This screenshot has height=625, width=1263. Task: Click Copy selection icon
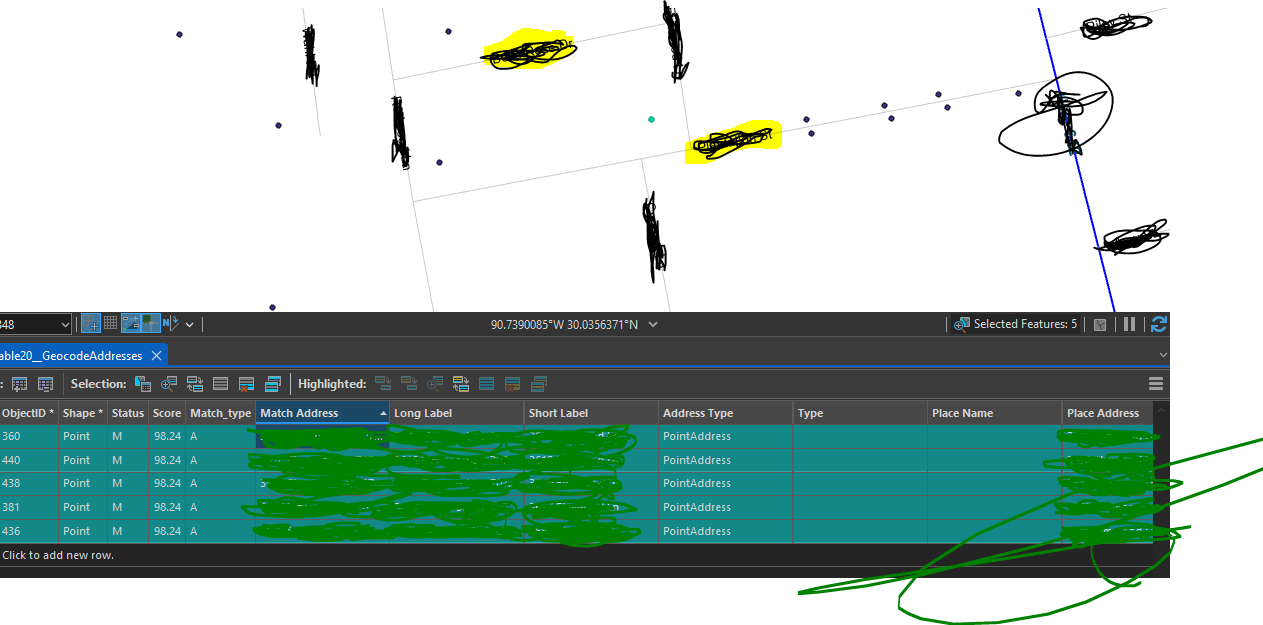(x=273, y=384)
